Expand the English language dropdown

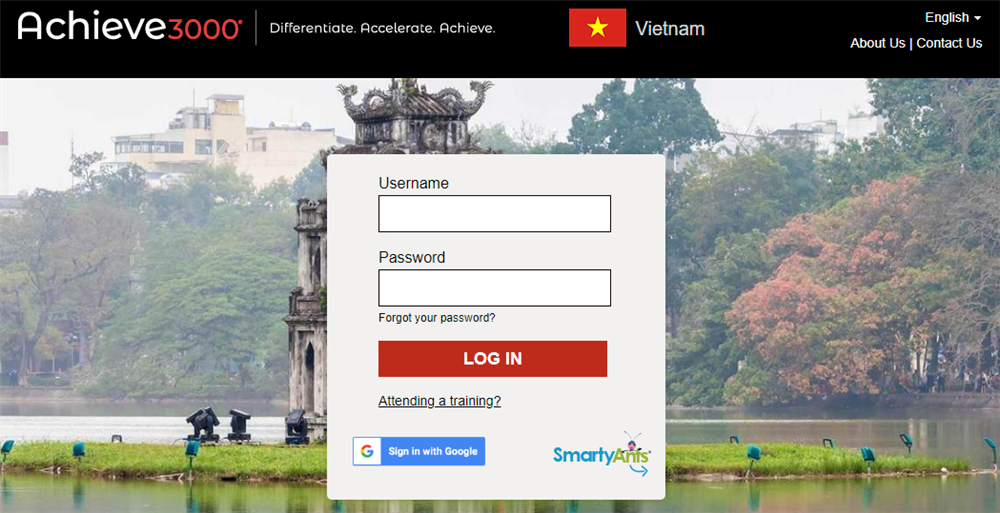953,18
